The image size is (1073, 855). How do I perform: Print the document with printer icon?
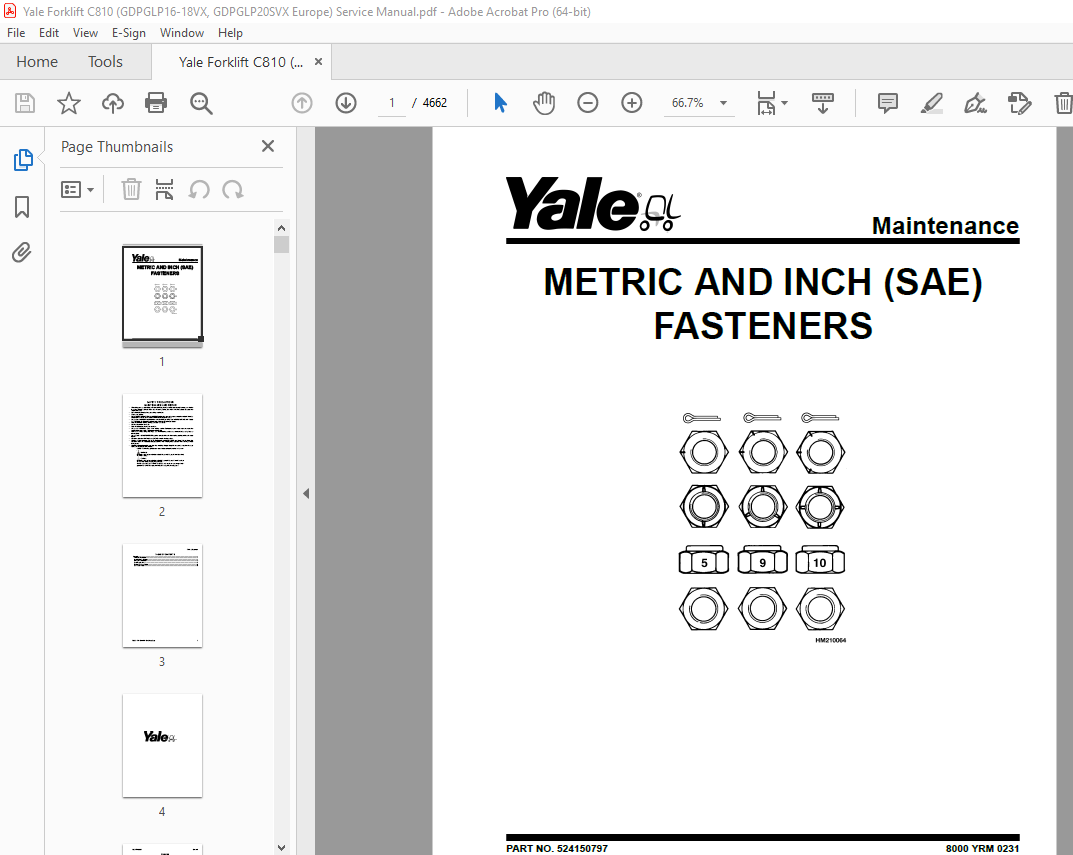pyautogui.click(x=156, y=103)
